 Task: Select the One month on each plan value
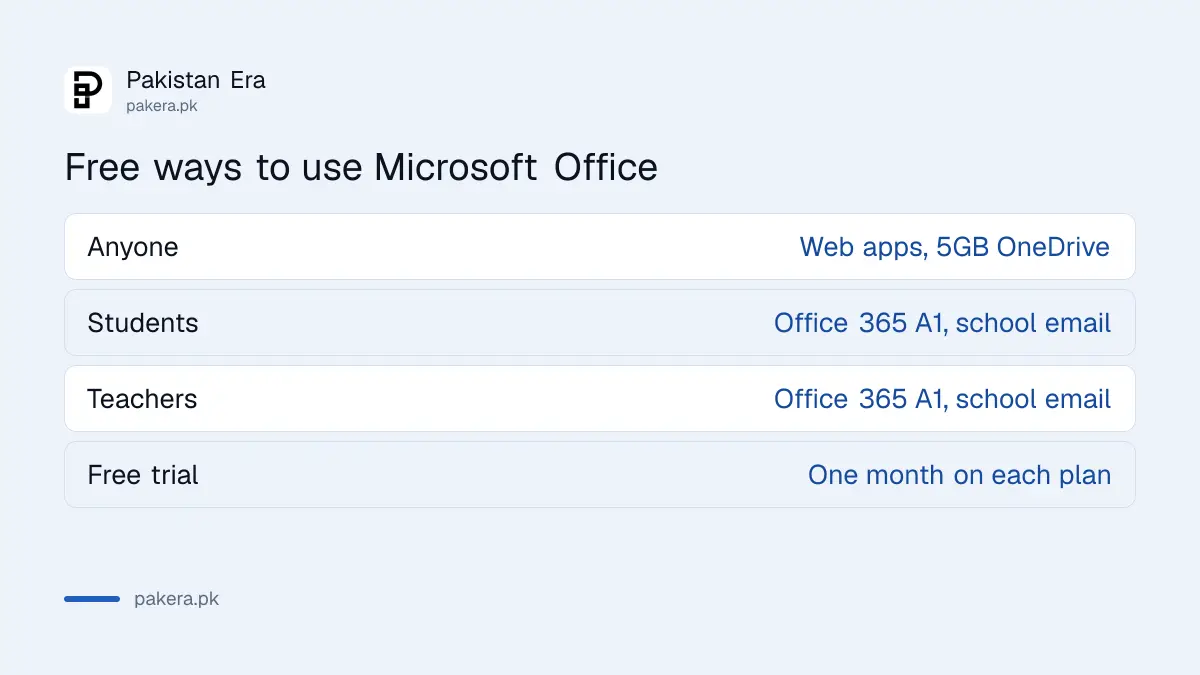(960, 475)
